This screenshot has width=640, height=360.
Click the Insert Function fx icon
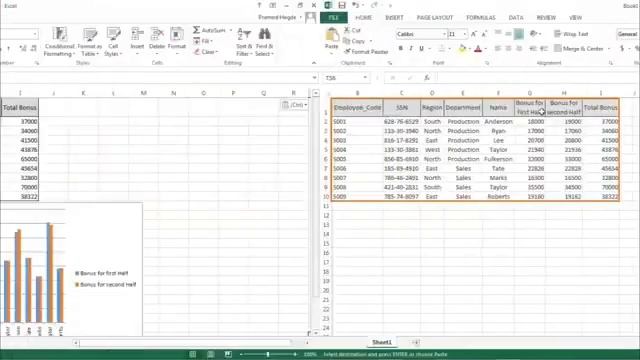pos(427,78)
